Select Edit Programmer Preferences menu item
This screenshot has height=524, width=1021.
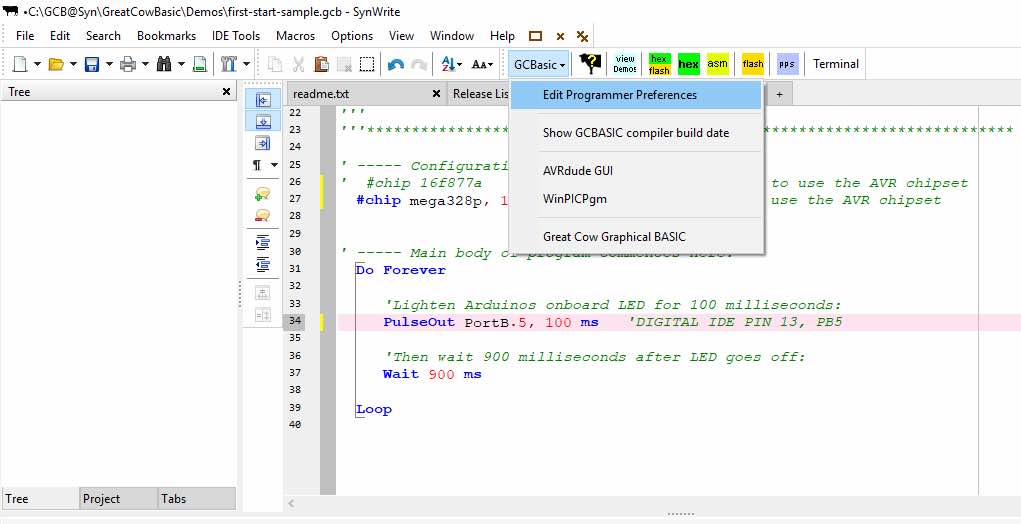(636, 95)
